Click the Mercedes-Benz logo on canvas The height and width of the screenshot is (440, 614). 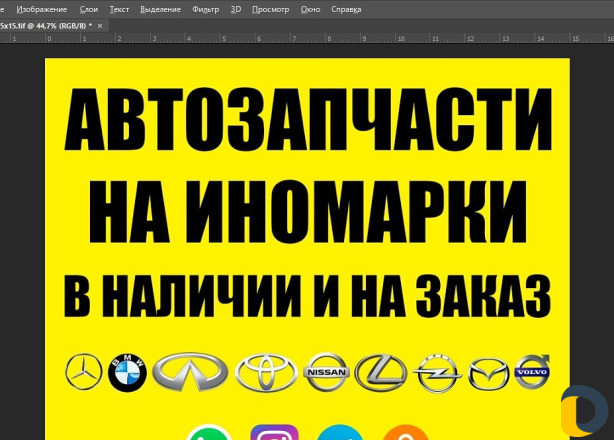tap(84, 372)
